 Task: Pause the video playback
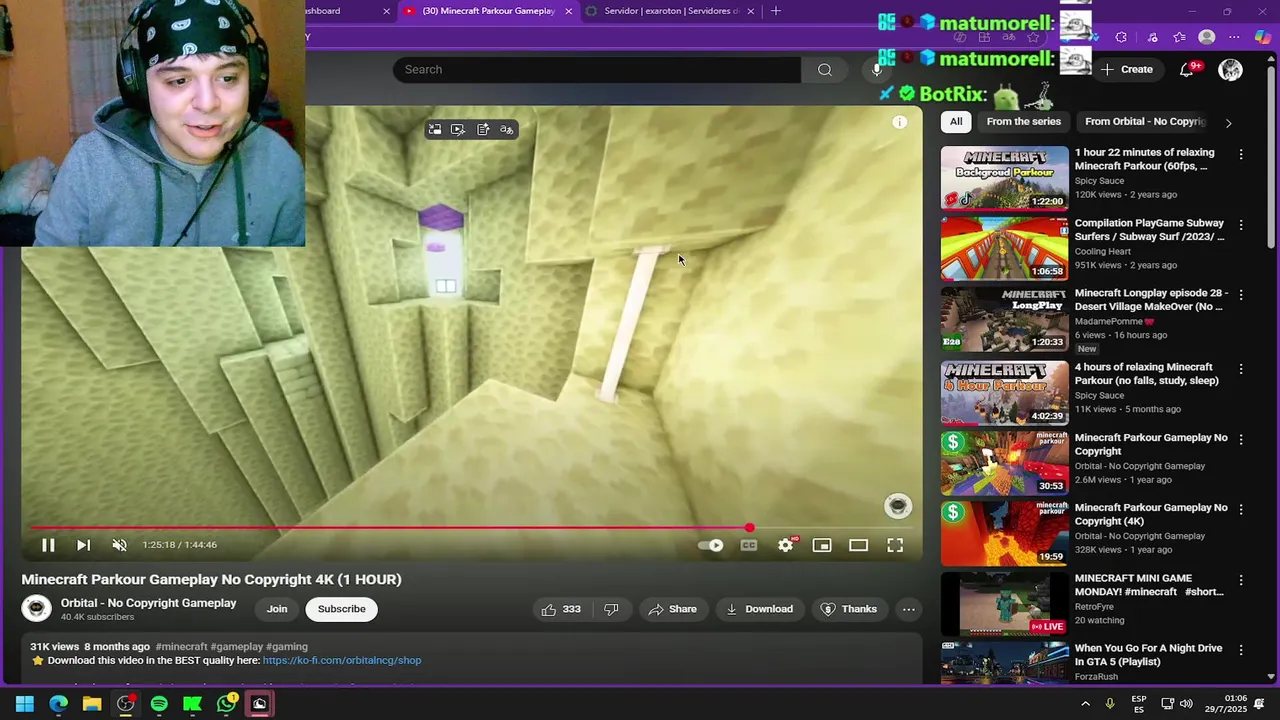click(48, 545)
